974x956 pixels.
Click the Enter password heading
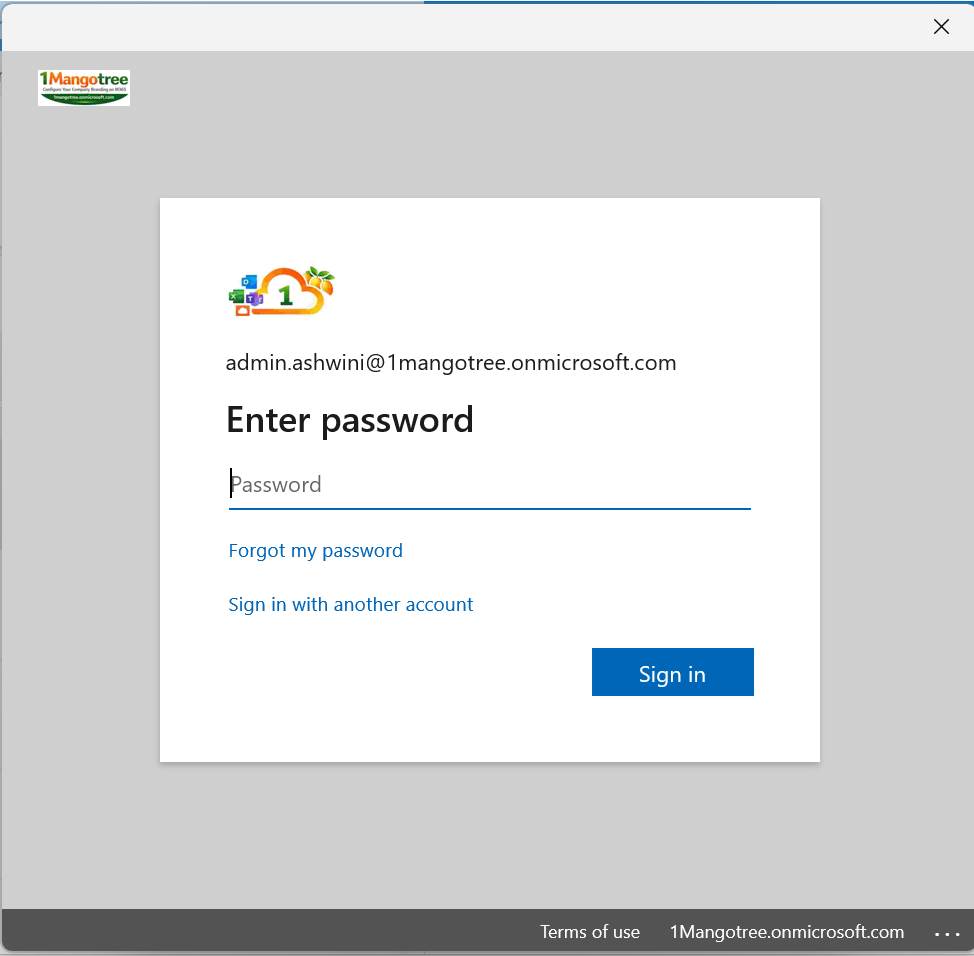(349, 421)
